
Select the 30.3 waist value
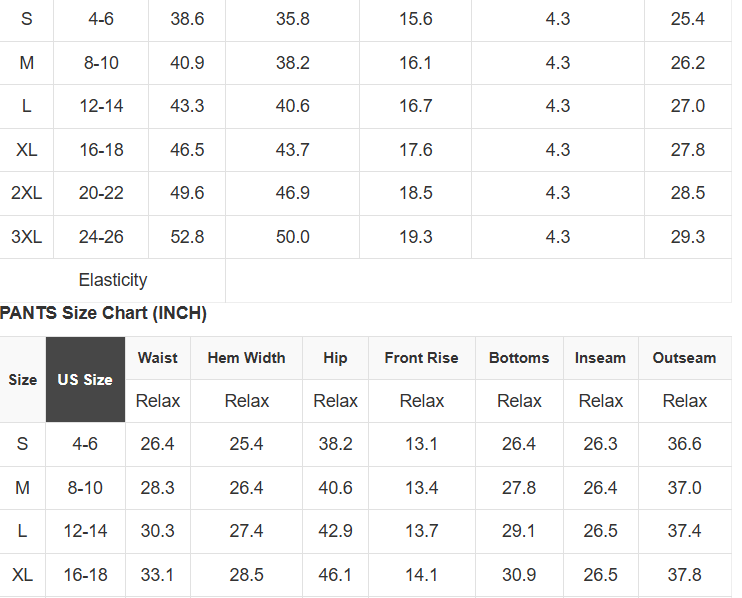158,531
